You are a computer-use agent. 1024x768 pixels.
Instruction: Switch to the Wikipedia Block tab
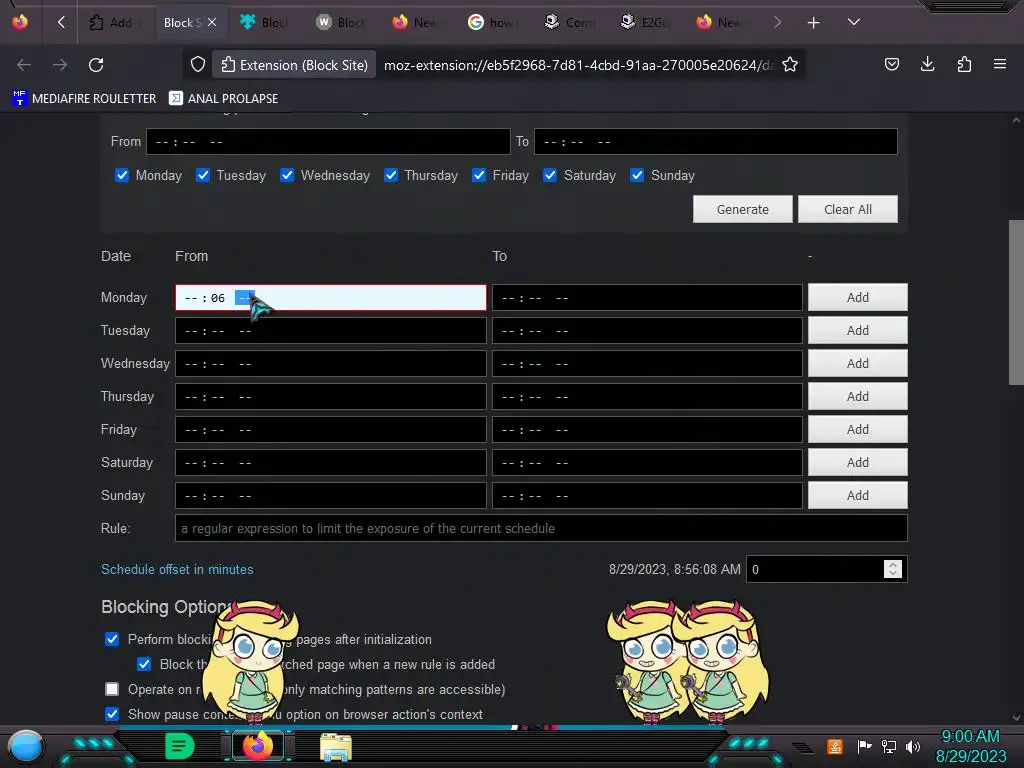click(x=341, y=23)
